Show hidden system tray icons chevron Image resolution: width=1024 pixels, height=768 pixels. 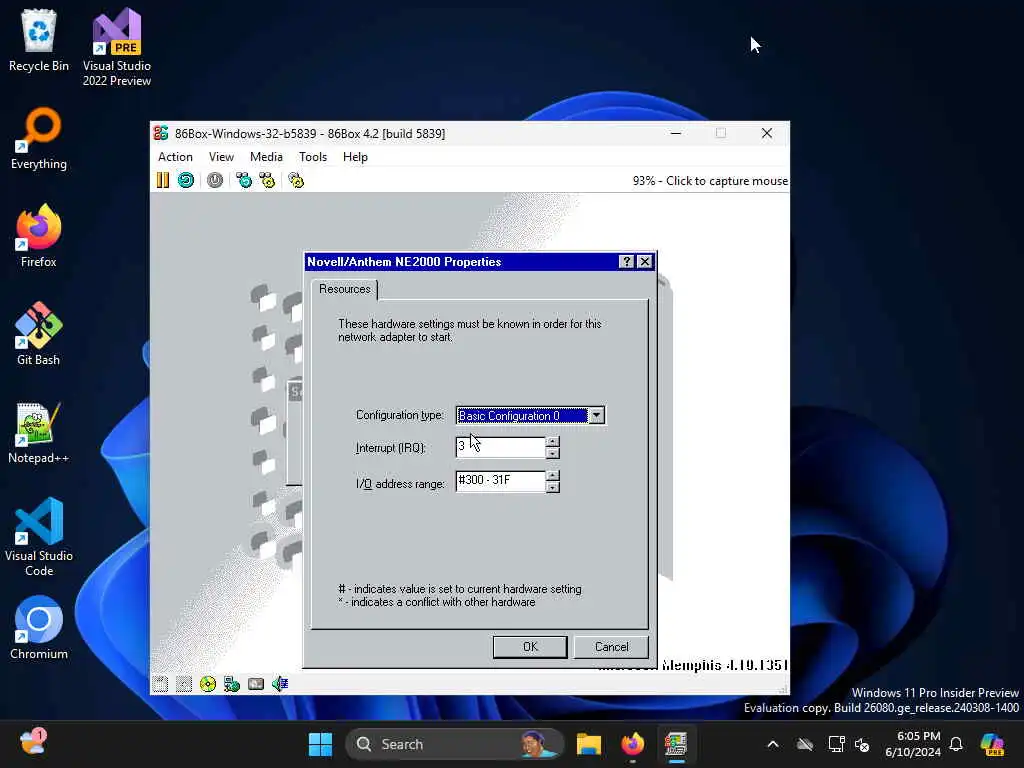tap(773, 744)
